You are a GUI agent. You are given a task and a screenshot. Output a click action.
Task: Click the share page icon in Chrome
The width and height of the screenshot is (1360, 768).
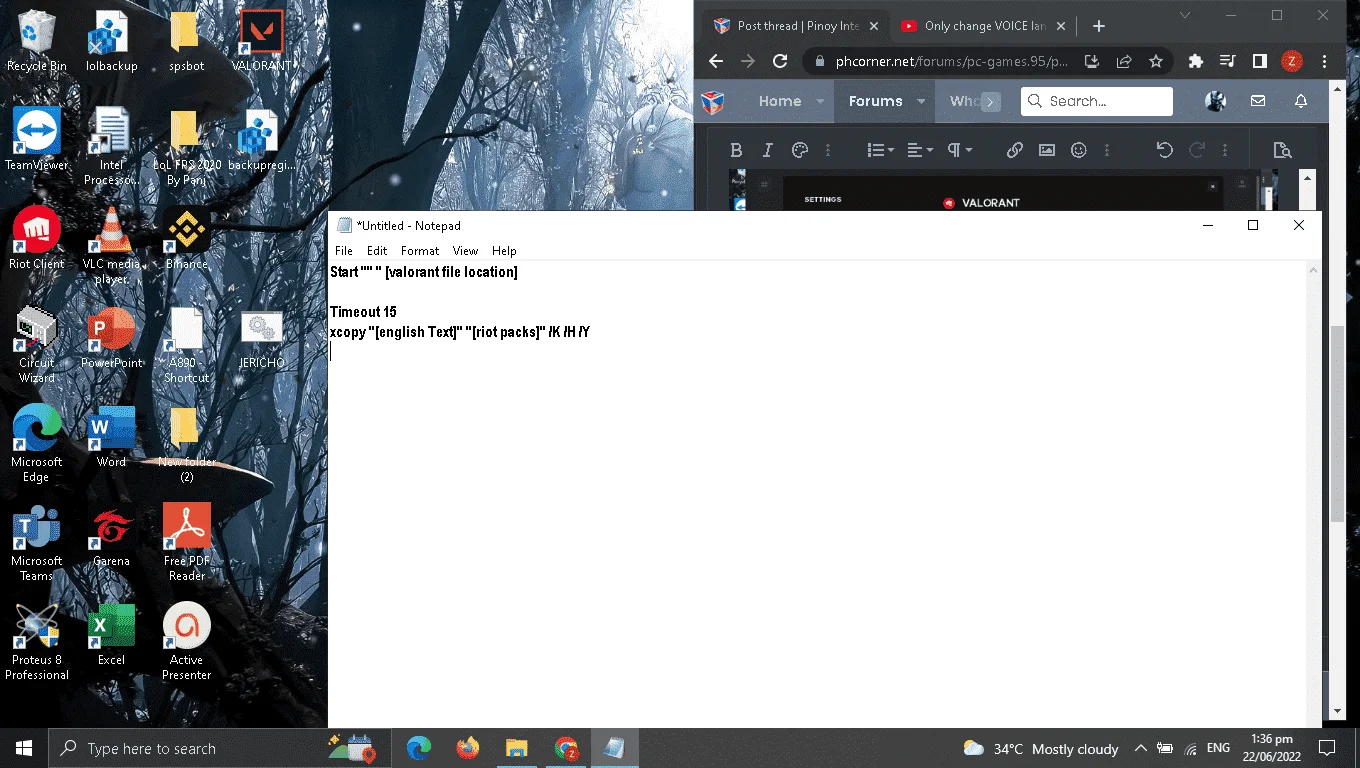[1124, 61]
